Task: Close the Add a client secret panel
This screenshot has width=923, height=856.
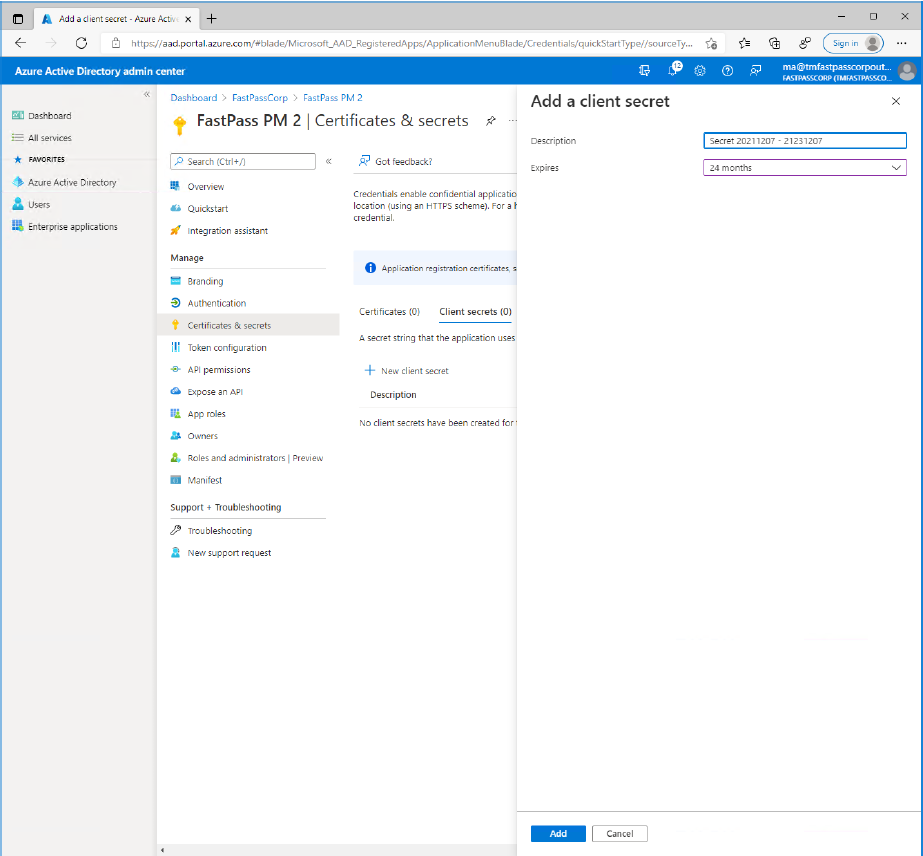Action: 895,101
